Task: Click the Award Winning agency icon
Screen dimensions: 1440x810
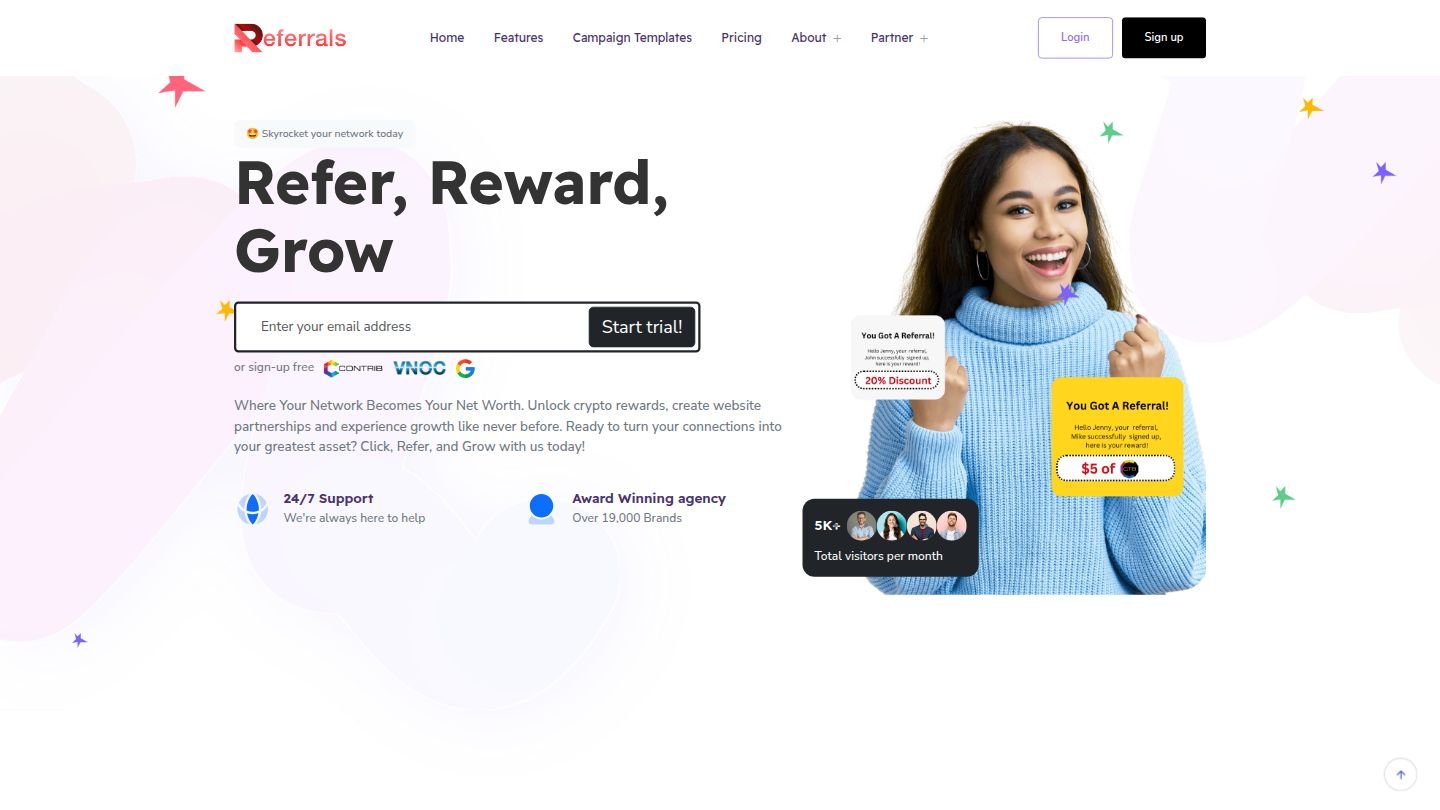Action: (x=541, y=508)
